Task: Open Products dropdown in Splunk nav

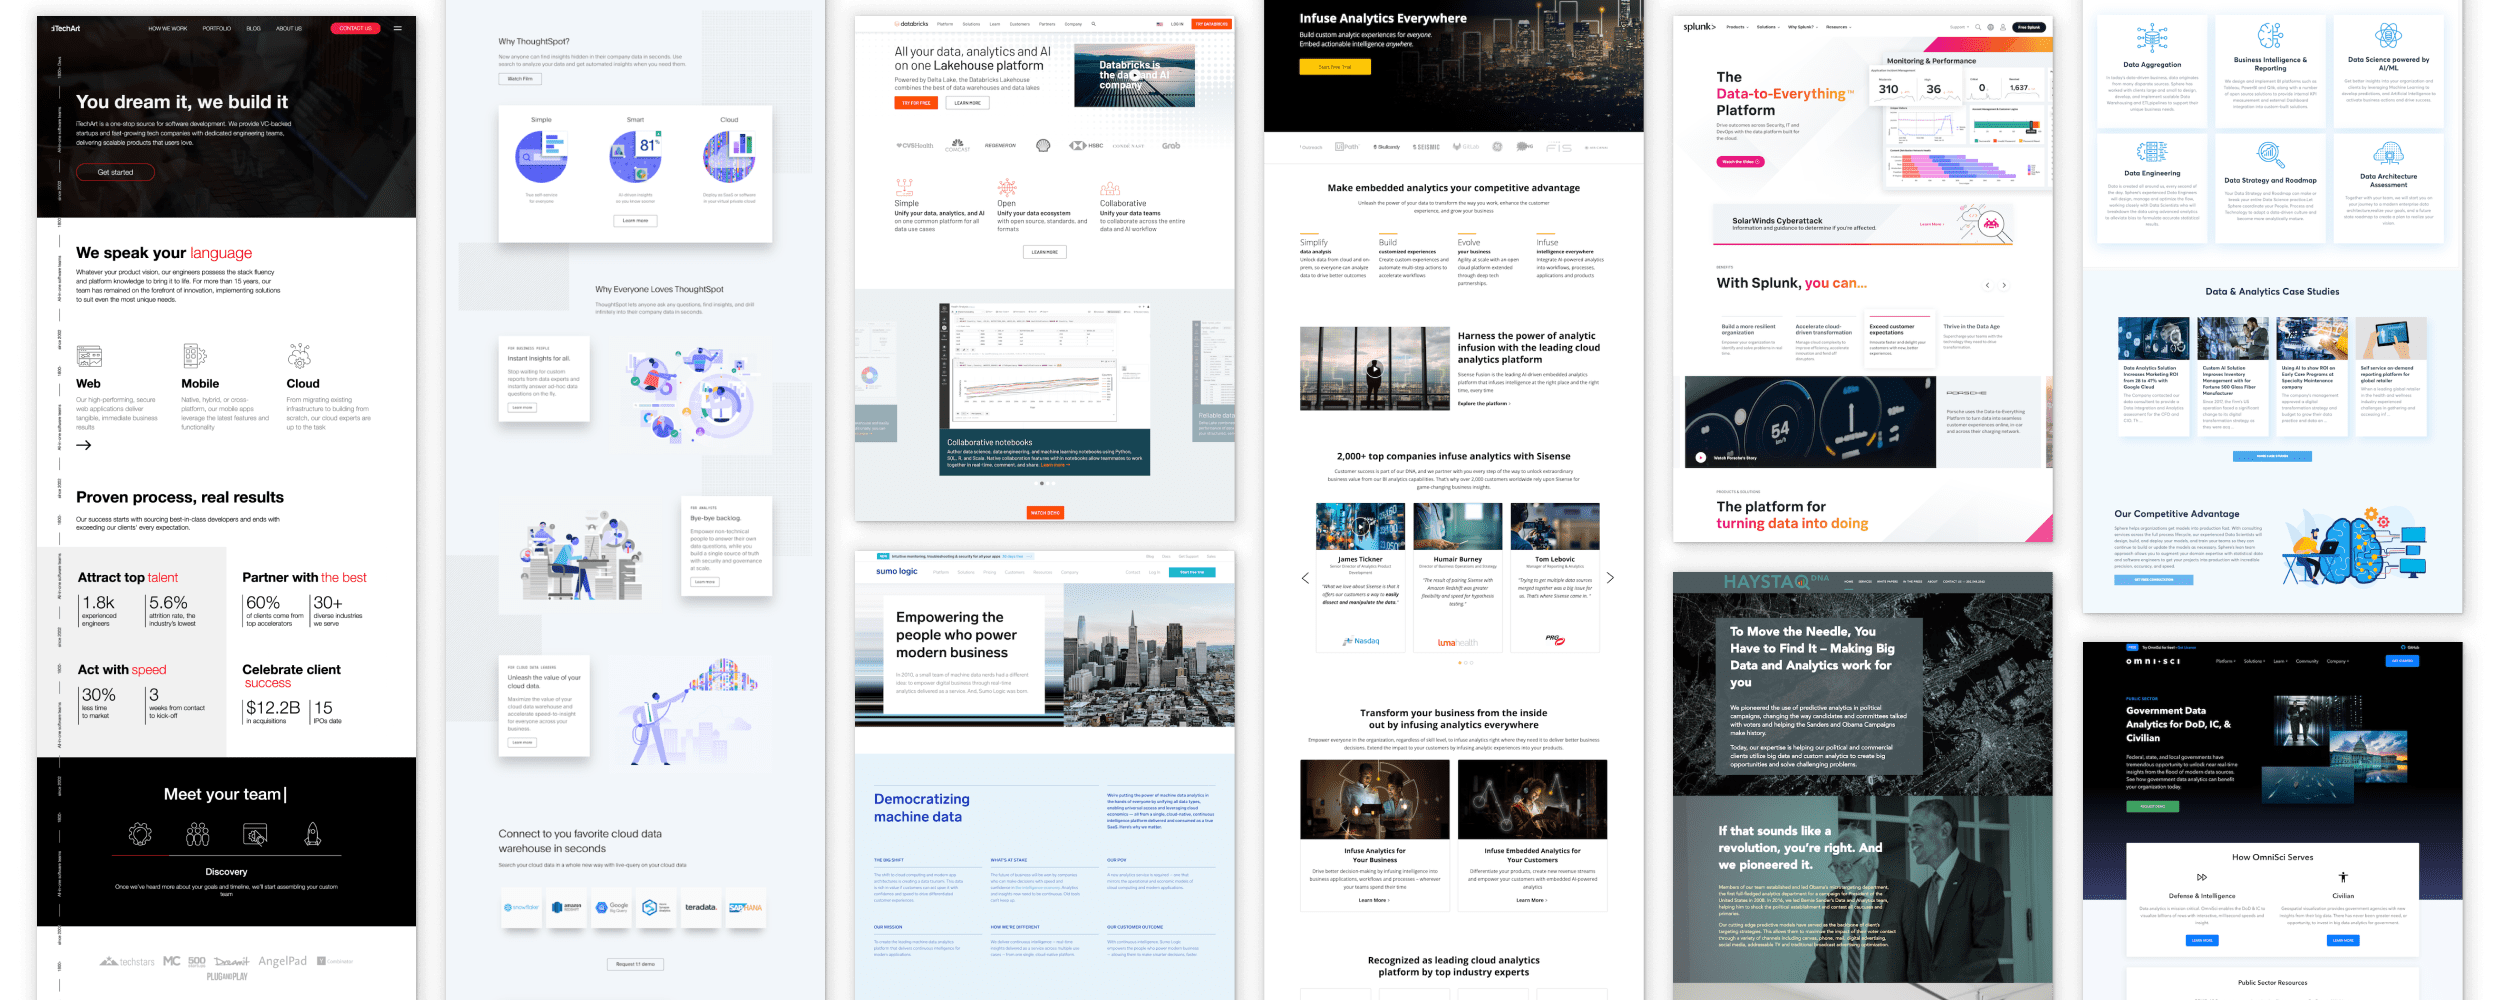Action: point(1737,27)
